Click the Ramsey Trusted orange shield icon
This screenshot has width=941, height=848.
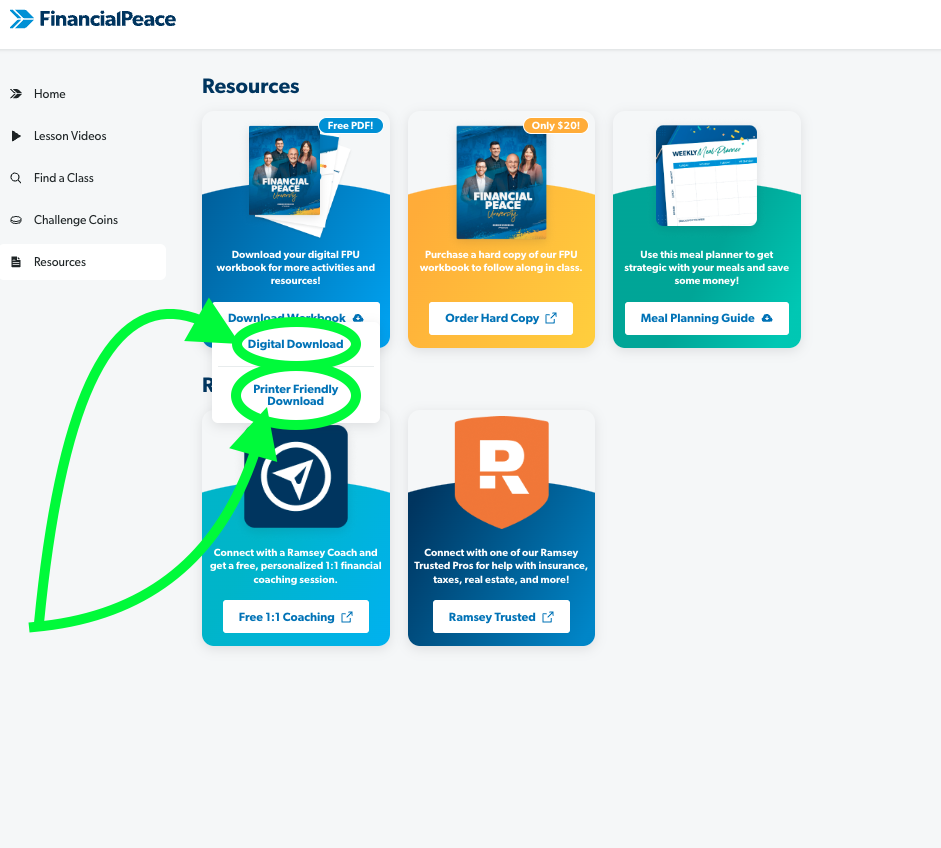point(502,472)
